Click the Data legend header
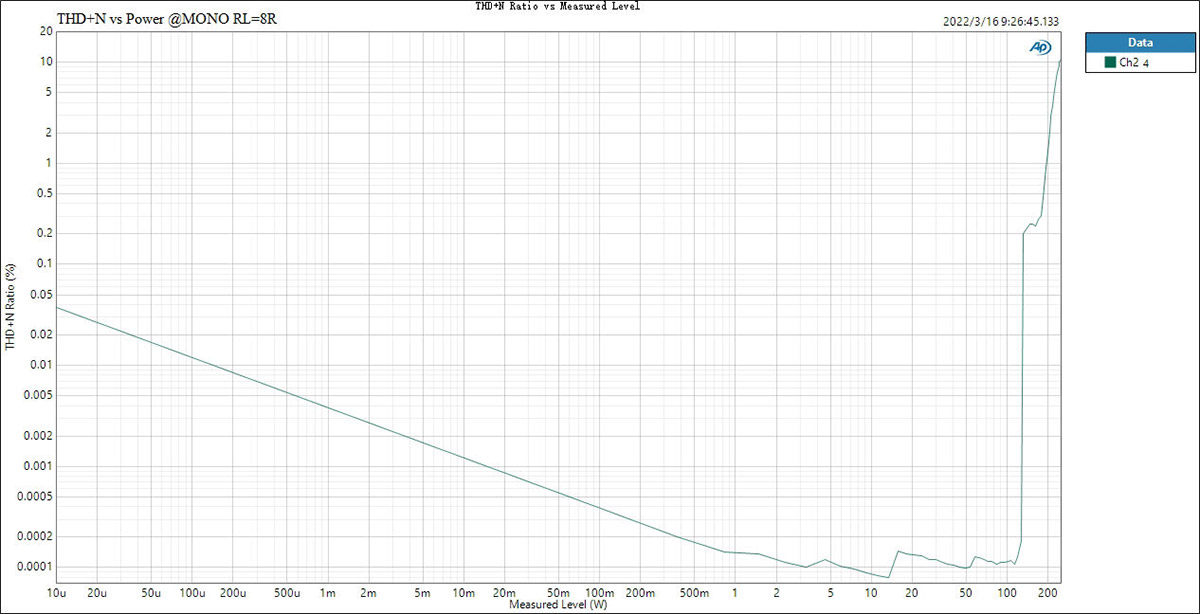This screenshot has height=614, width=1200. [1140, 43]
